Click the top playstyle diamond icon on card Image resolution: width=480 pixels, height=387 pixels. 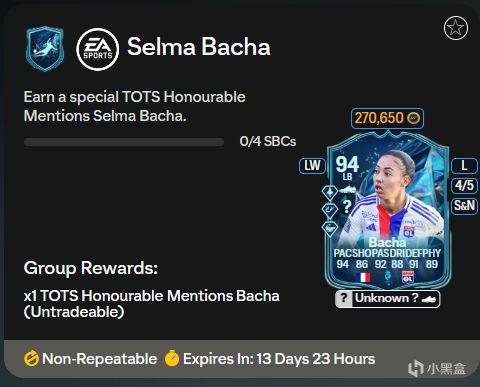pyautogui.click(x=330, y=193)
